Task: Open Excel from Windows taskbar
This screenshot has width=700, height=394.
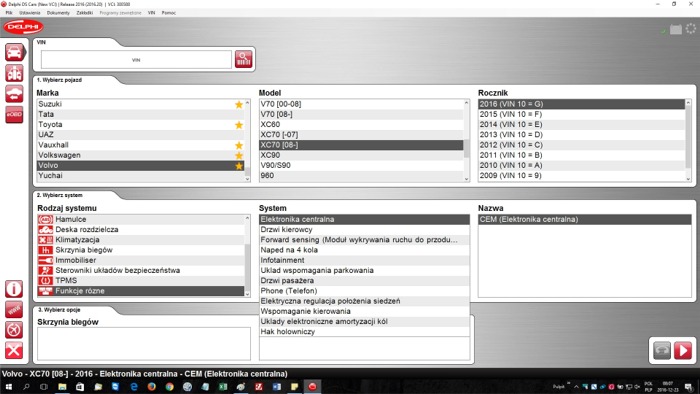Action: (223, 387)
